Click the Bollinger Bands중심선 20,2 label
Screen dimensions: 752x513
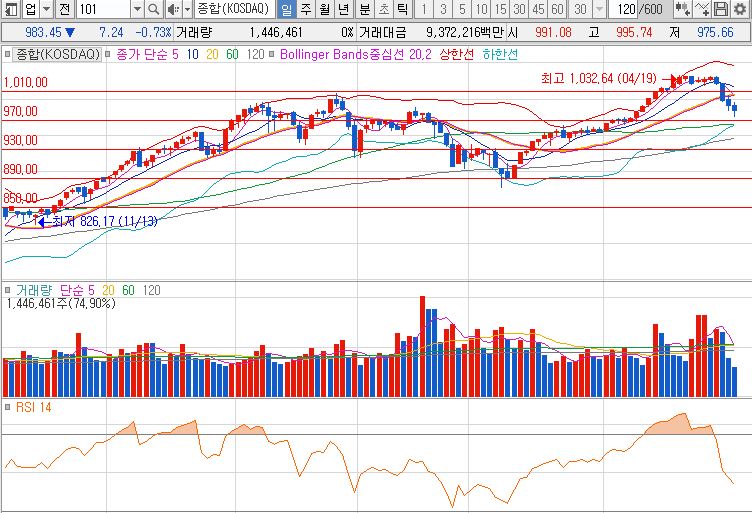(356, 54)
